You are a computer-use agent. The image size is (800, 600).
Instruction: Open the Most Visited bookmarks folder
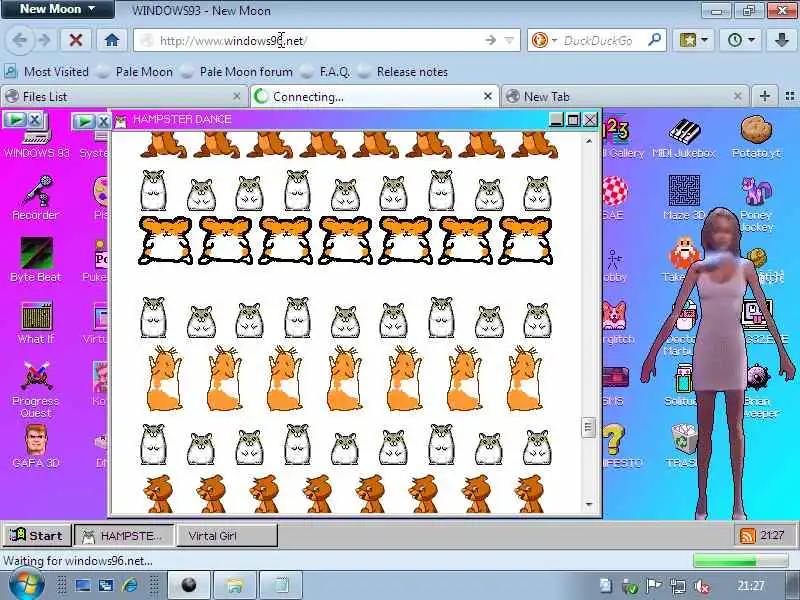coord(46,72)
